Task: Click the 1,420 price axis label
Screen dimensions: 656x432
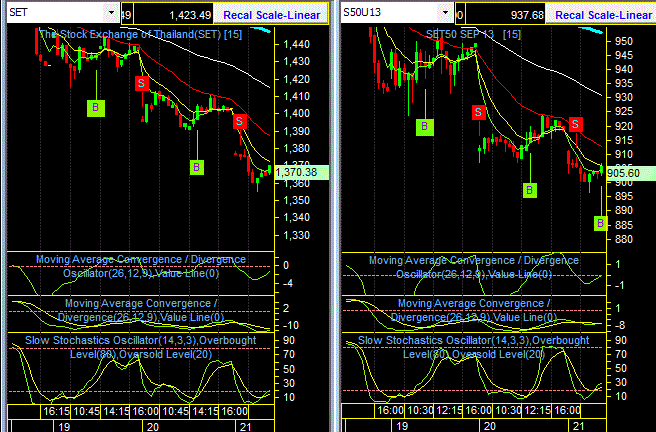Action: (297, 79)
